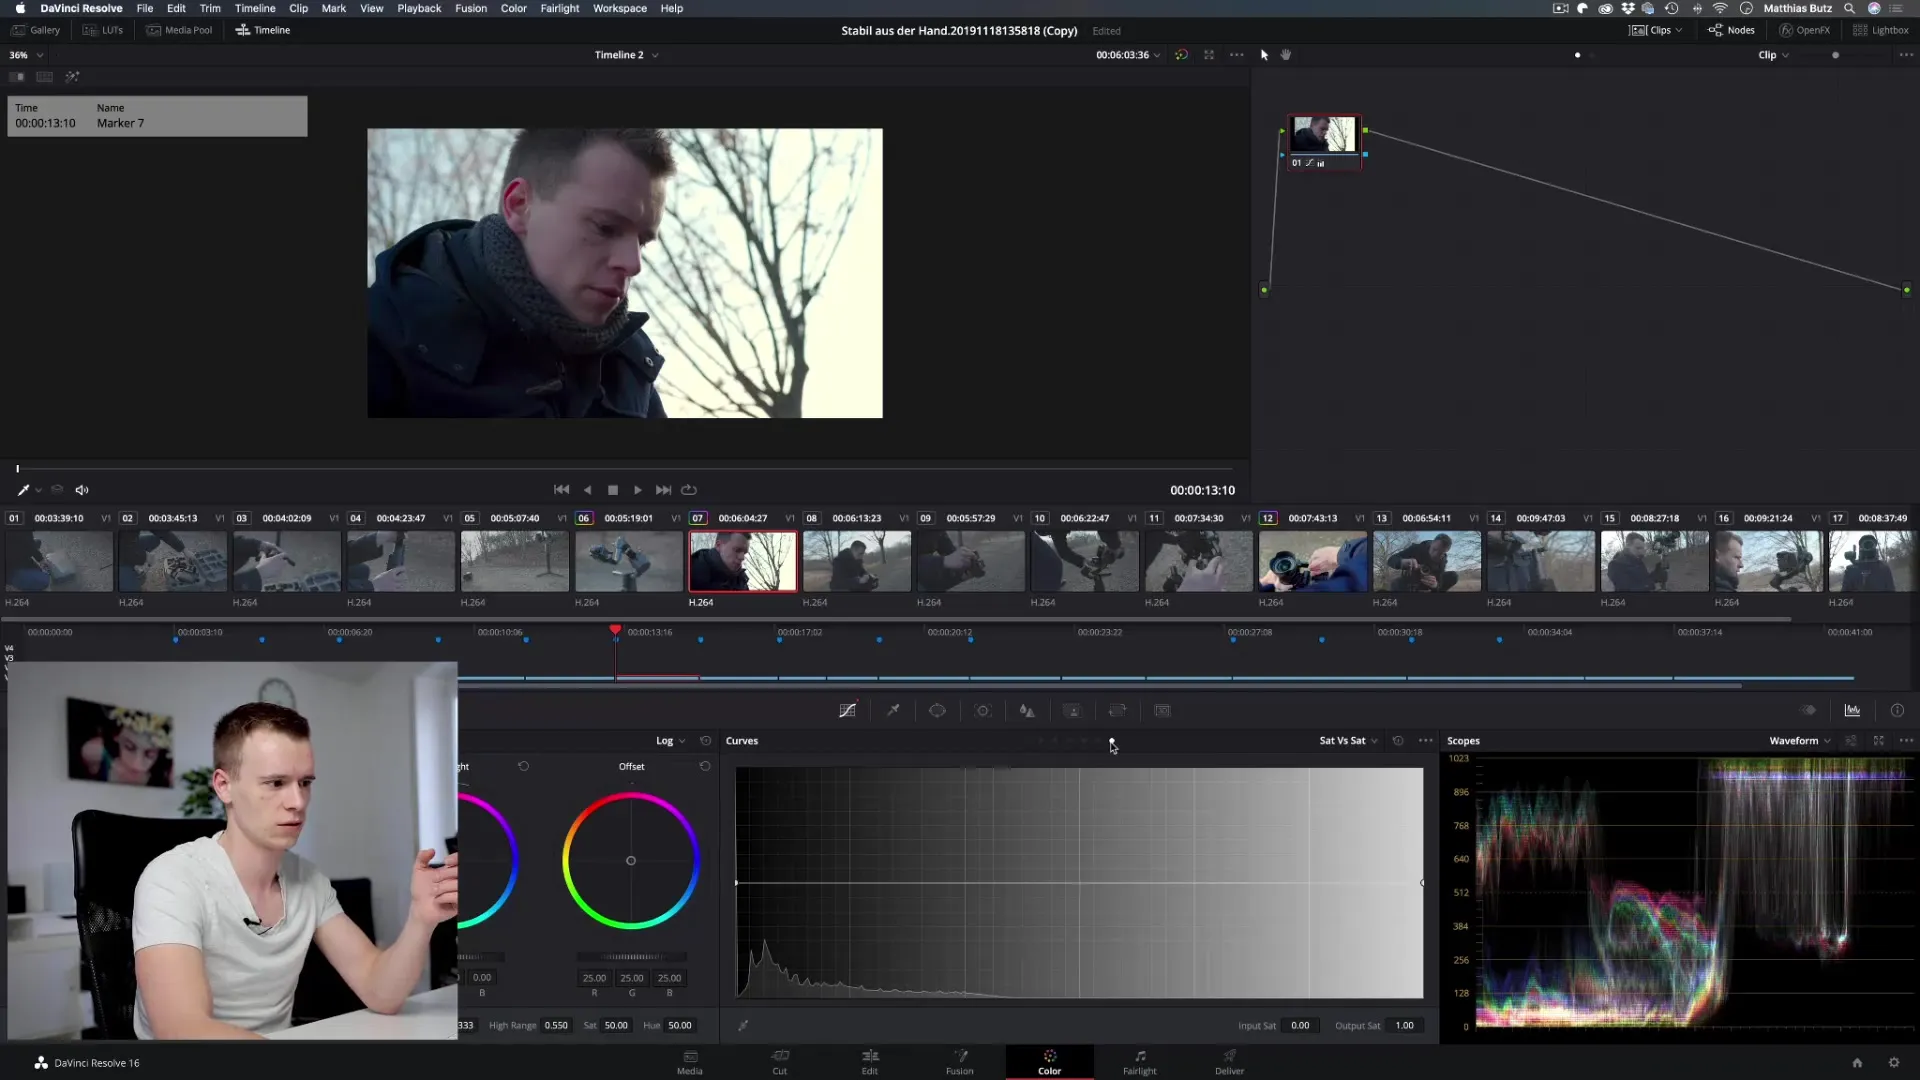Reset the Curves palette
1920x1080 pixels.
[x=1398, y=741]
